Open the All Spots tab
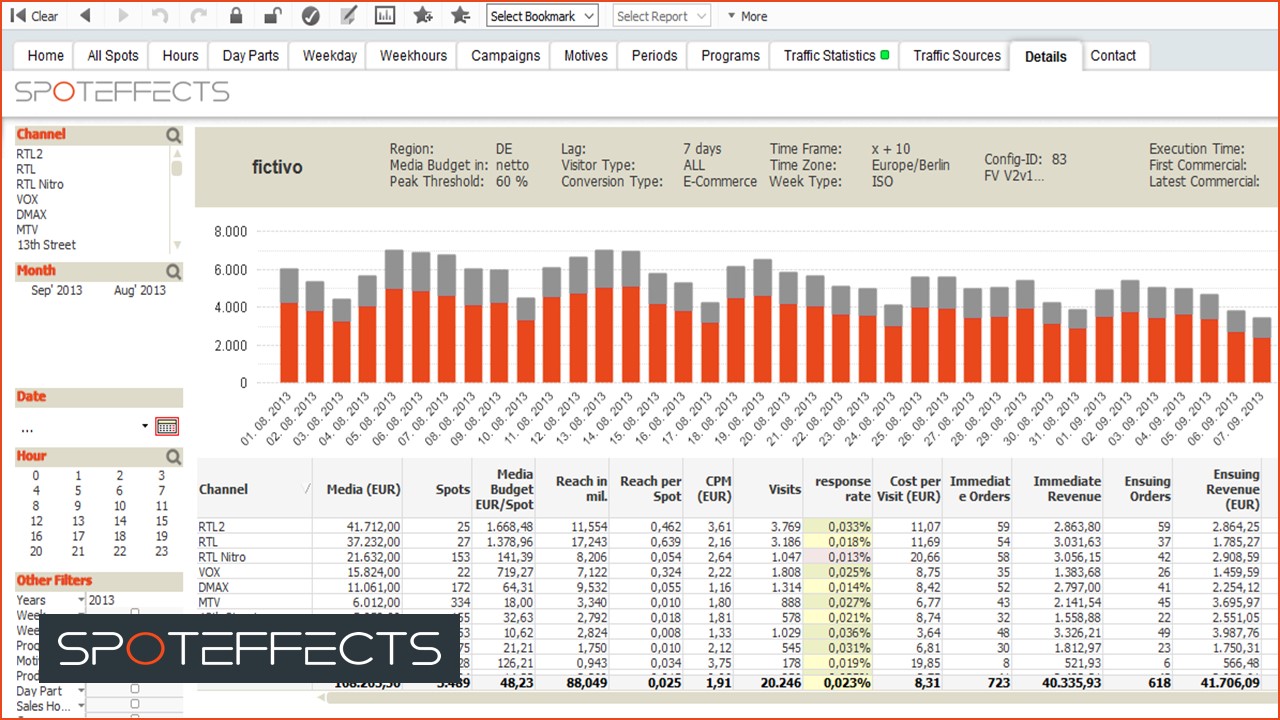Screen dimensions: 1280x720 pos(113,56)
